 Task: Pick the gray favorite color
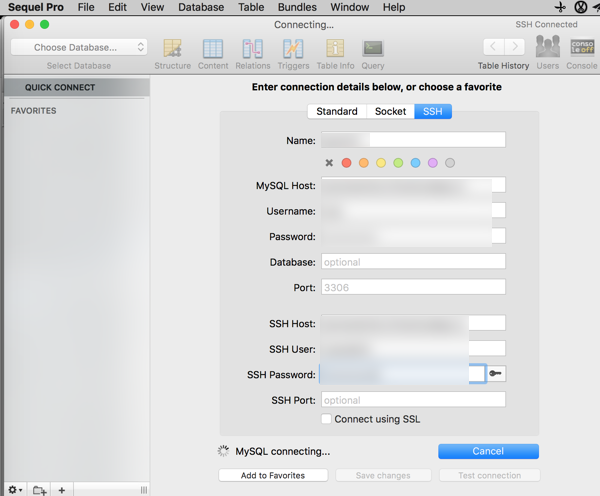point(450,163)
